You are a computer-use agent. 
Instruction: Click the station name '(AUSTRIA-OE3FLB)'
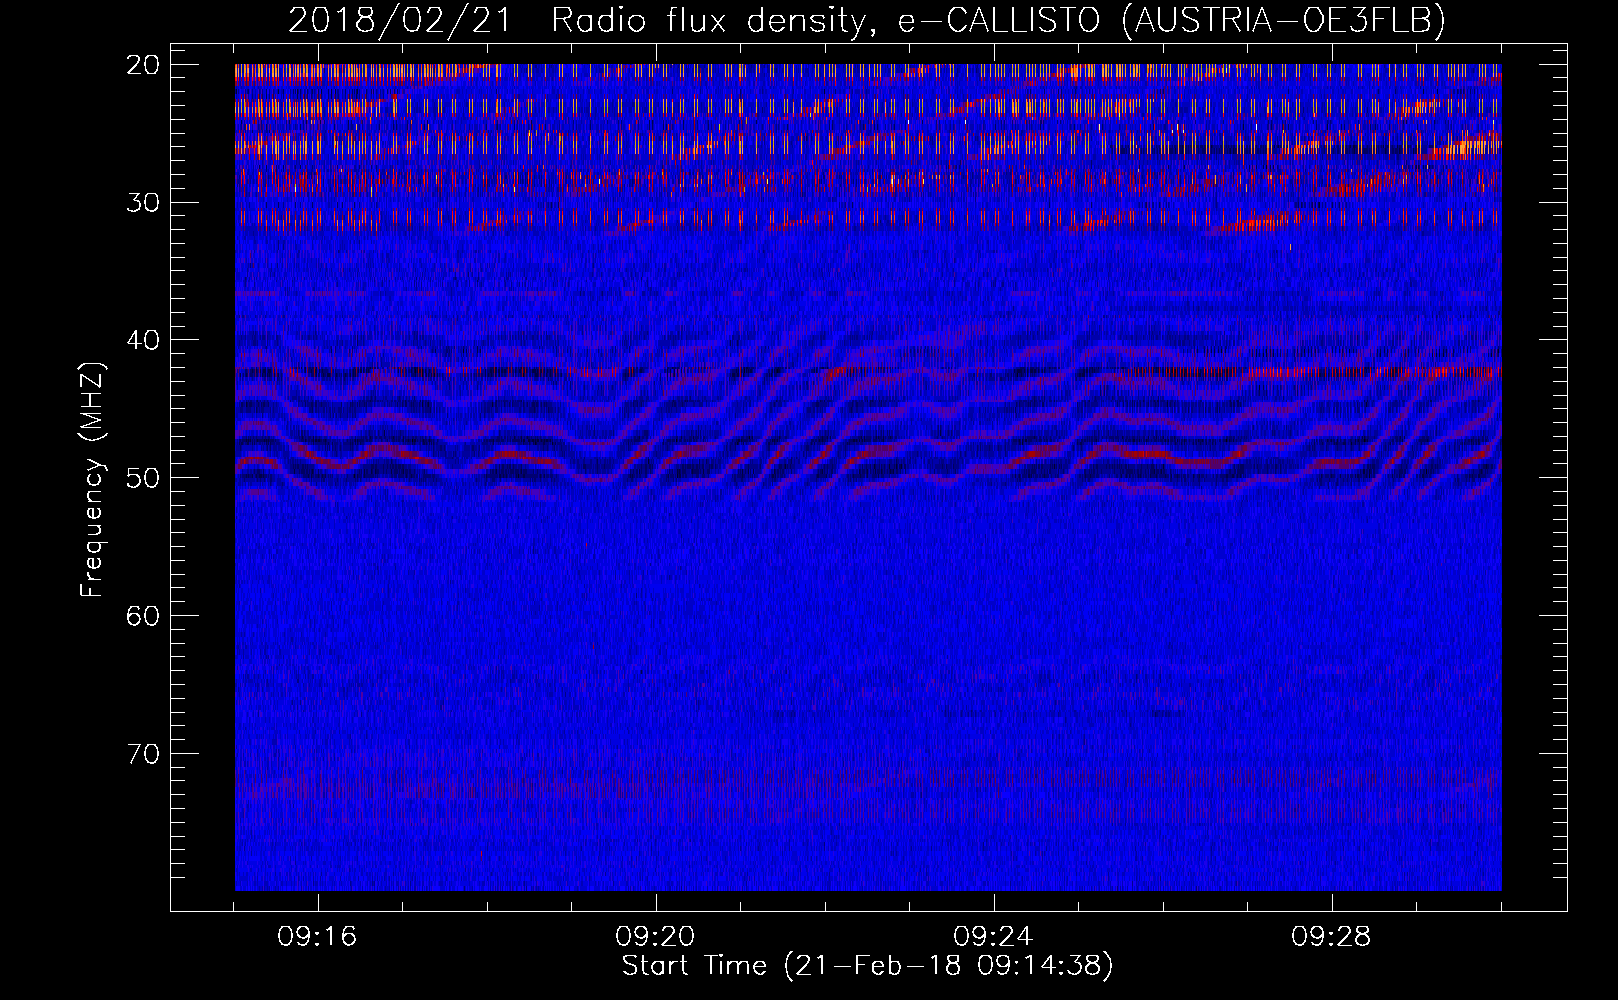coord(1284,21)
